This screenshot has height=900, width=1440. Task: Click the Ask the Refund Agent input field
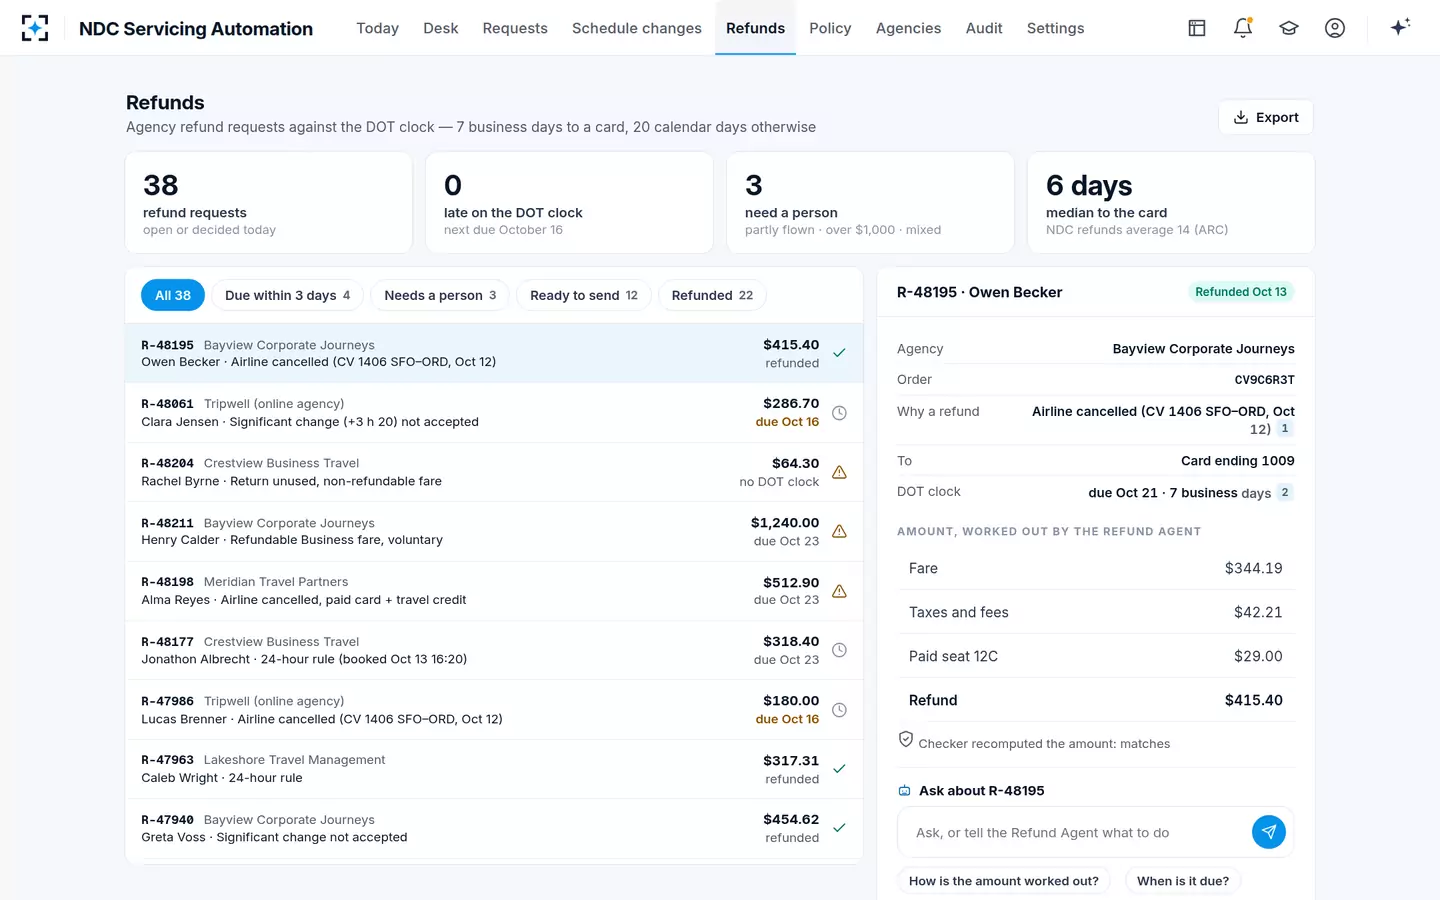pyautogui.click(x=1076, y=832)
